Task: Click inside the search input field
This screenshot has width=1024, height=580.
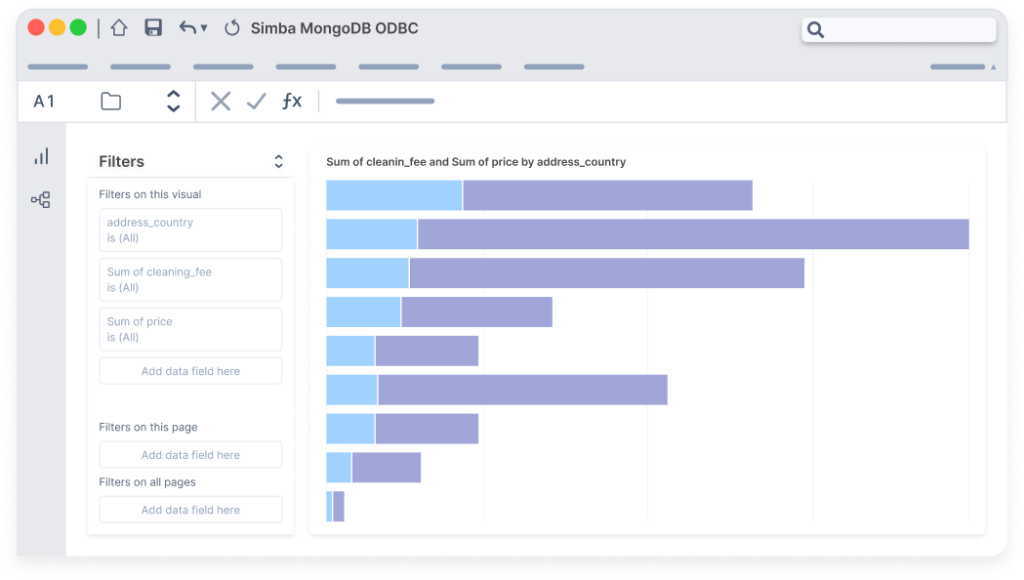Action: coord(900,30)
